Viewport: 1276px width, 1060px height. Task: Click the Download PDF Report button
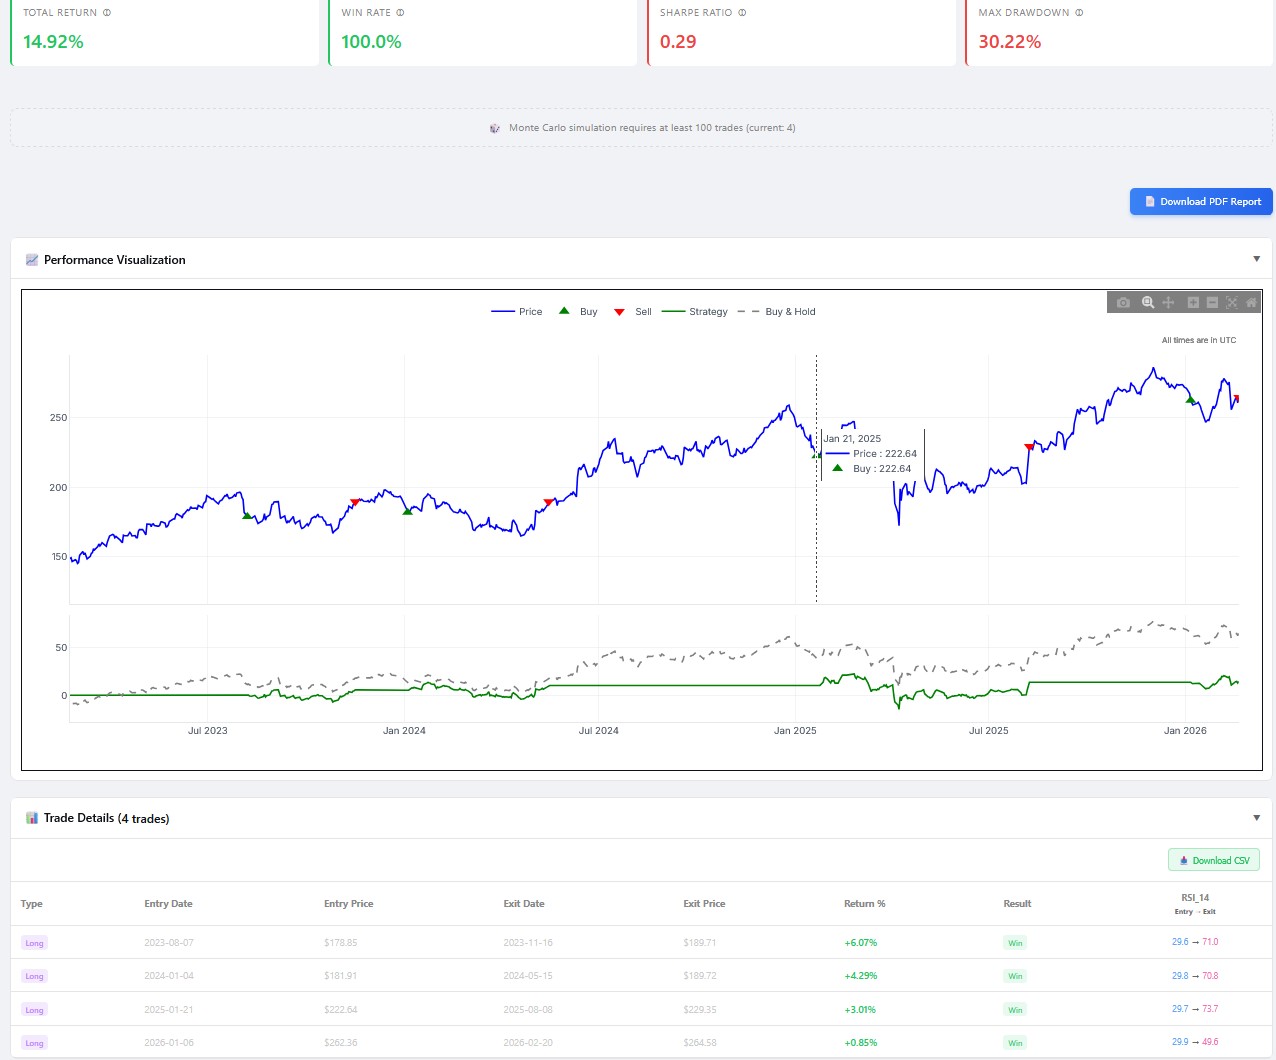pos(1201,201)
